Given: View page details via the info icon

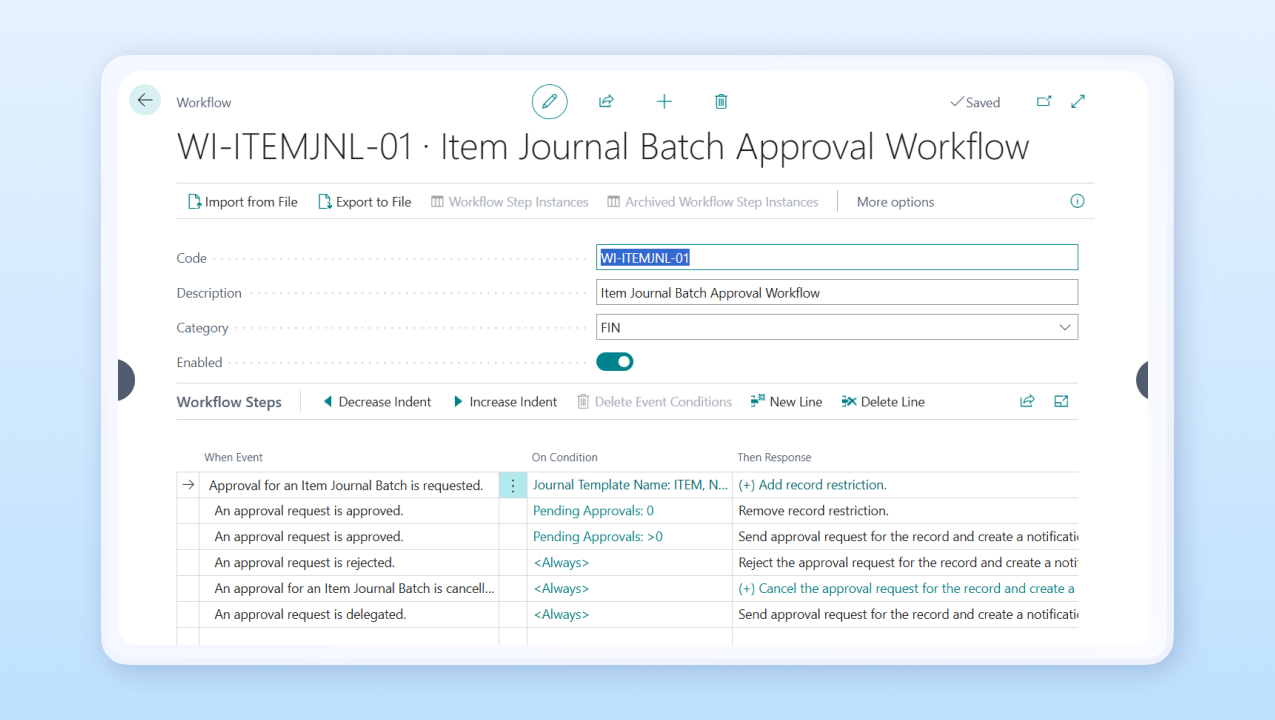Looking at the screenshot, I should (1077, 201).
